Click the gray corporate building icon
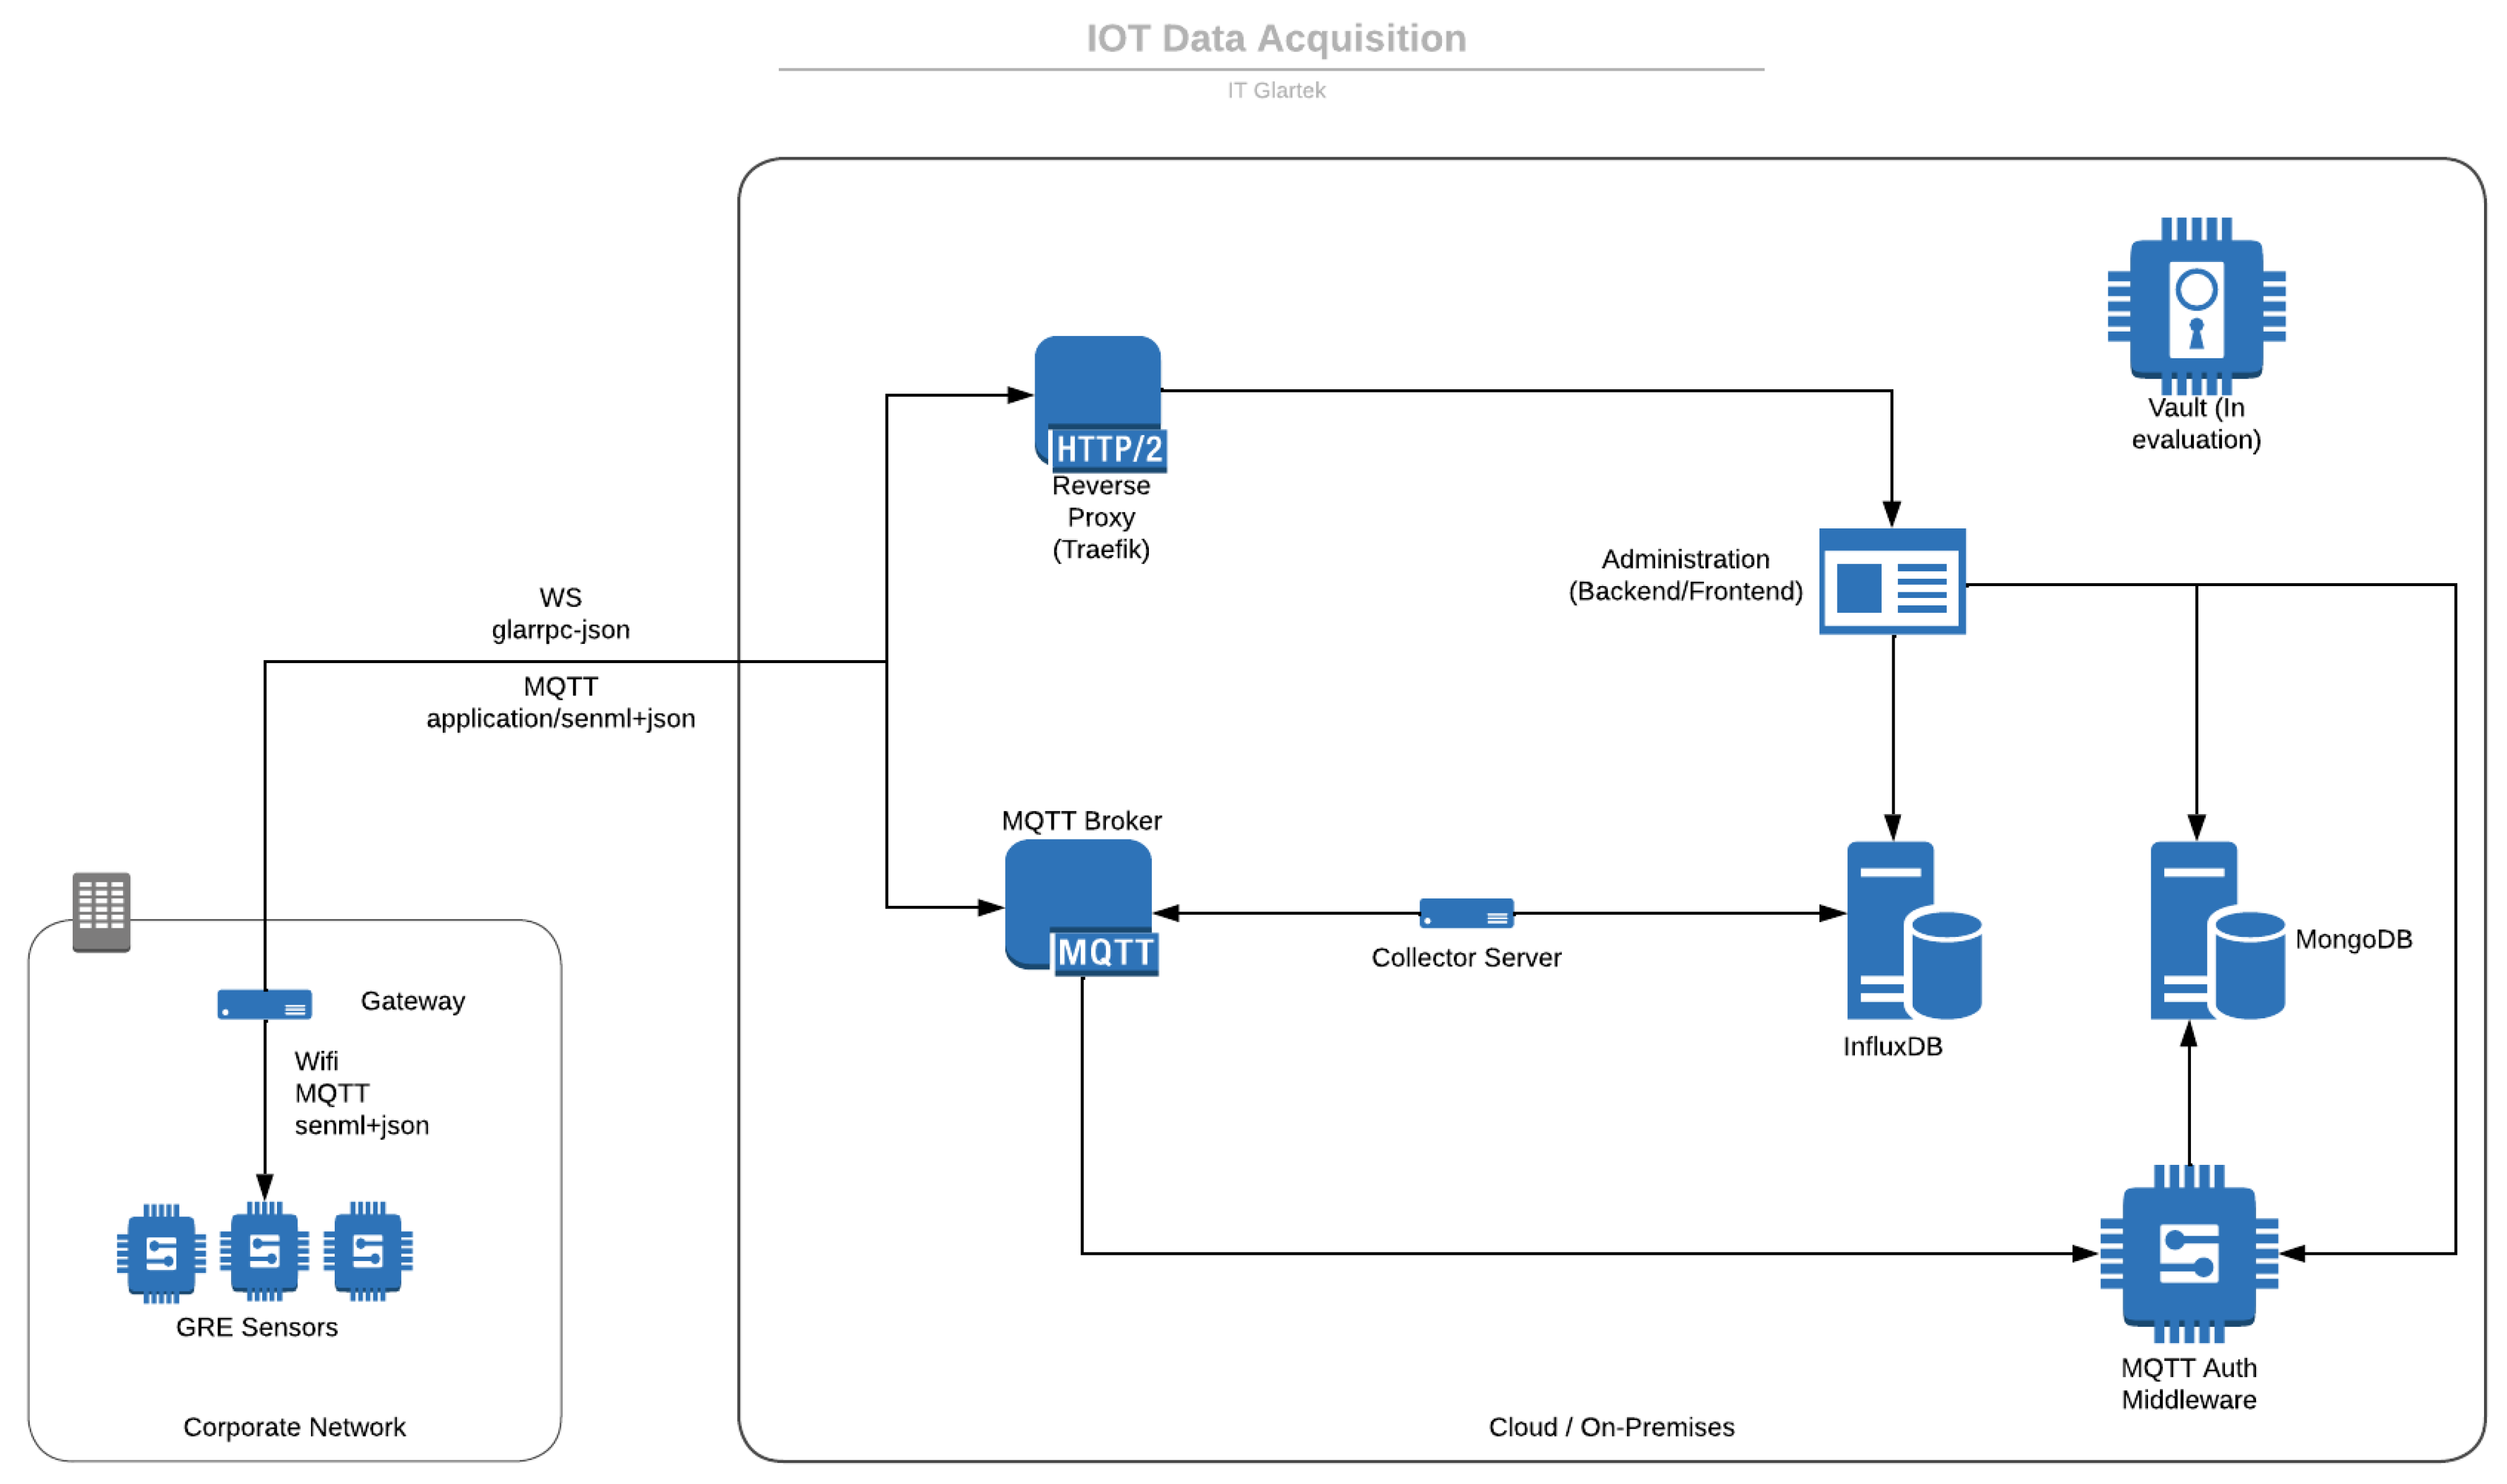This screenshot has height=1484, width=2507. tap(101, 912)
